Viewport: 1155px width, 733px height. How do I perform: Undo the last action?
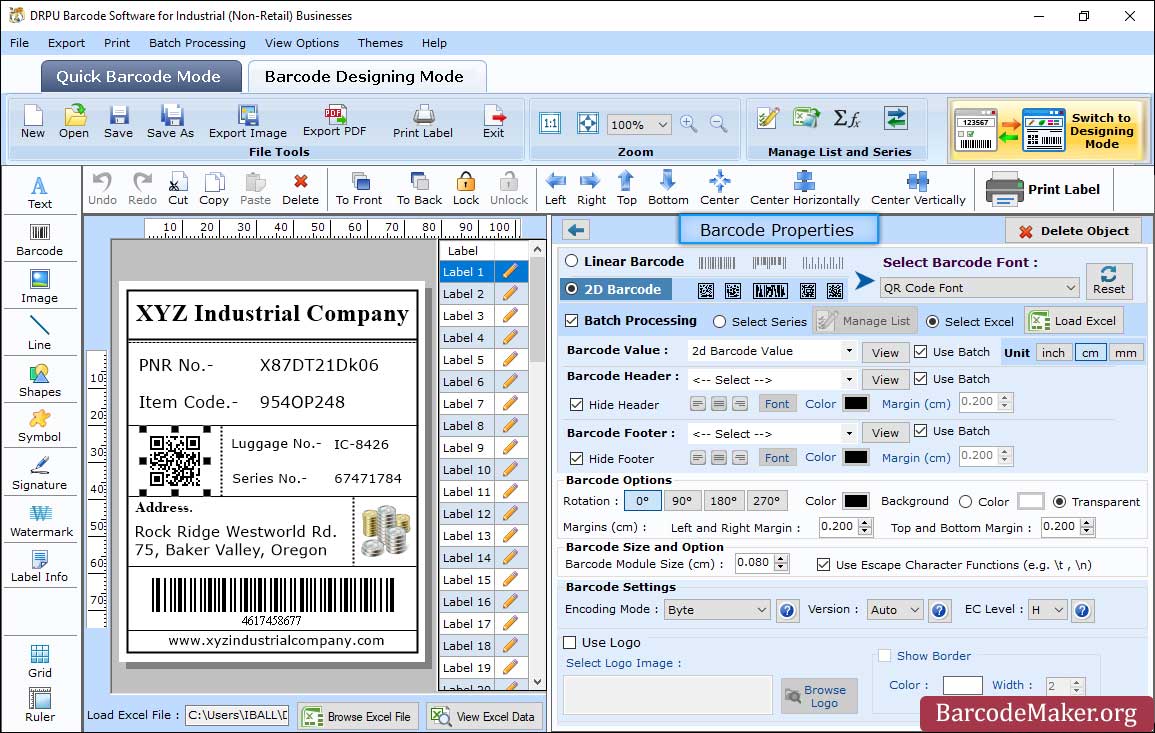click(x=102, y=189)
